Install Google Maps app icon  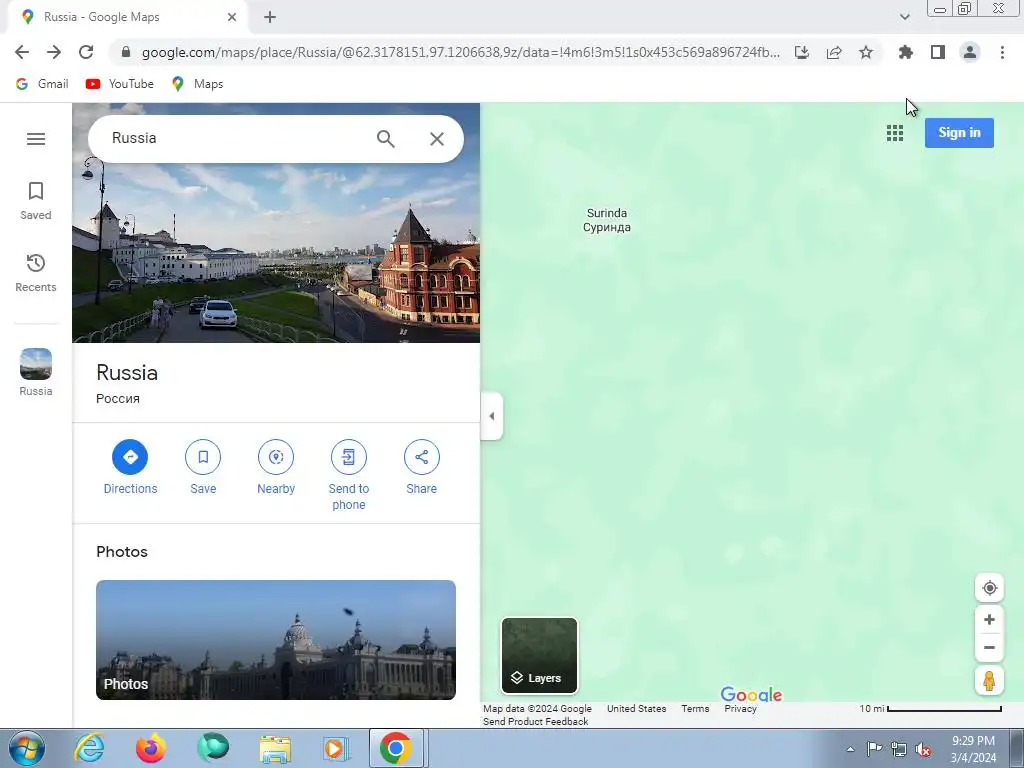pyautogui.click(x=802, y=52)
